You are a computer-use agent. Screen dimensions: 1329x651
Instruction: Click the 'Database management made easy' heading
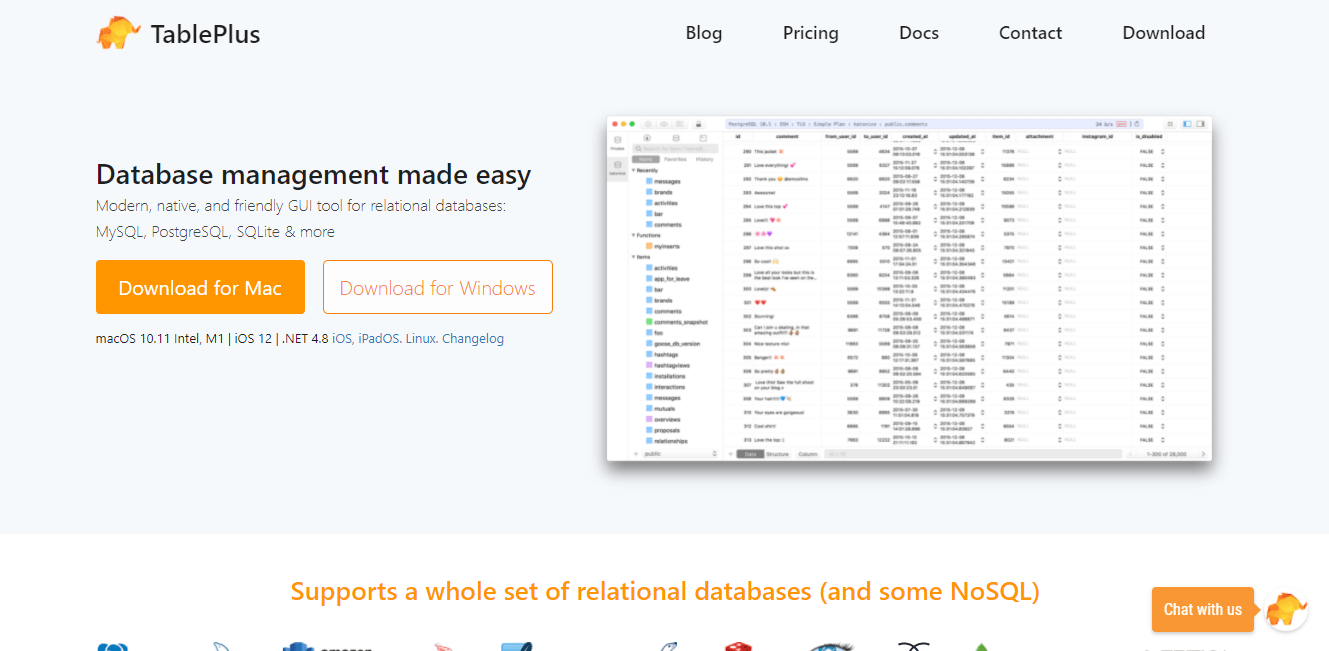click(x=313, y=175)
